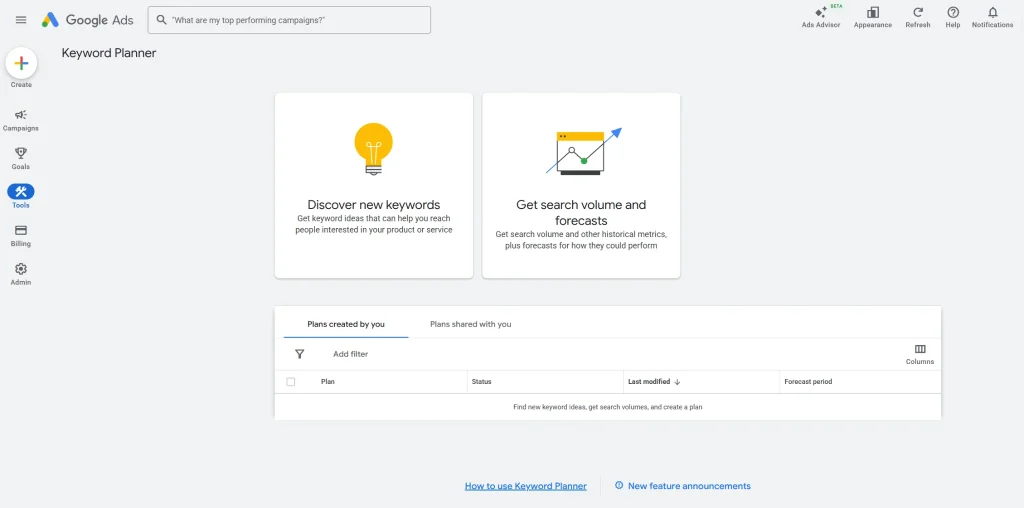Click the Create plus button
The height and width of the screenshot is (508, 1024).
[21, 63]
